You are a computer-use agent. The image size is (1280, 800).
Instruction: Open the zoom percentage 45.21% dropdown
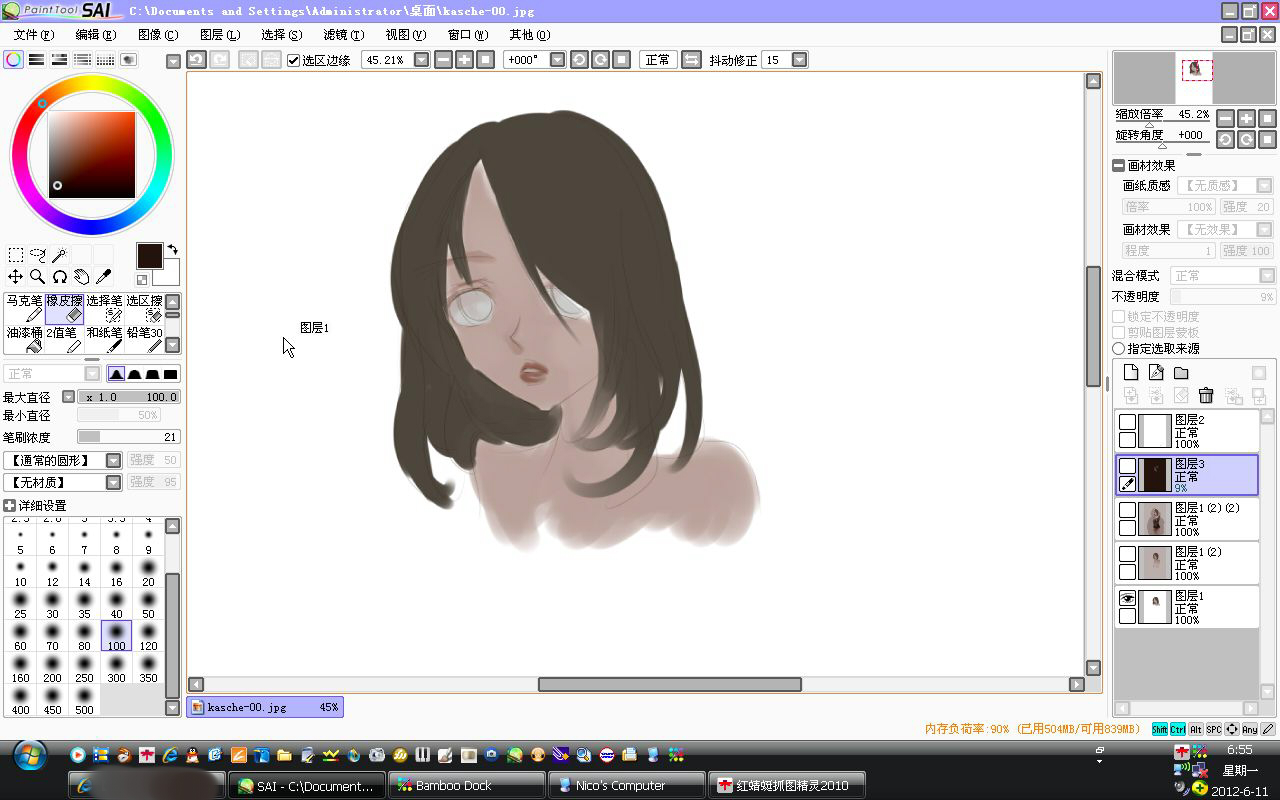click(x=421, y=60)
